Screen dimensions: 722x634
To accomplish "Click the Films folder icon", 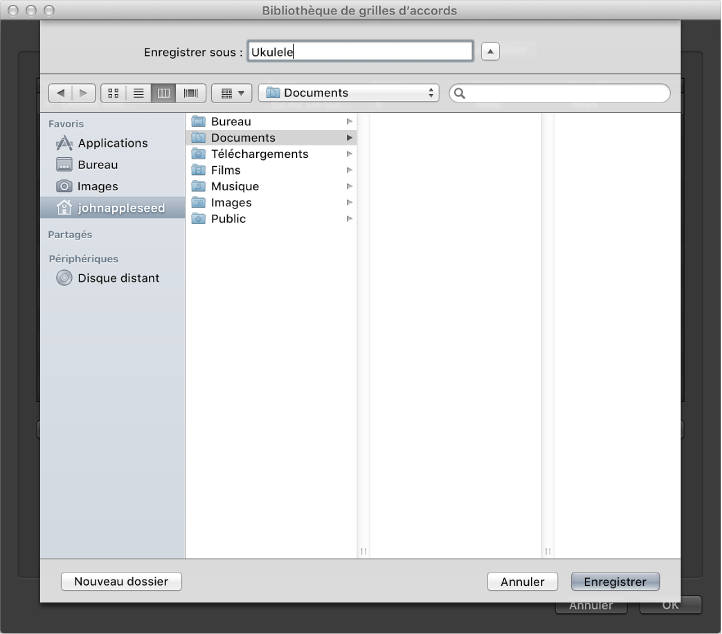I will [x=198, y=170].
